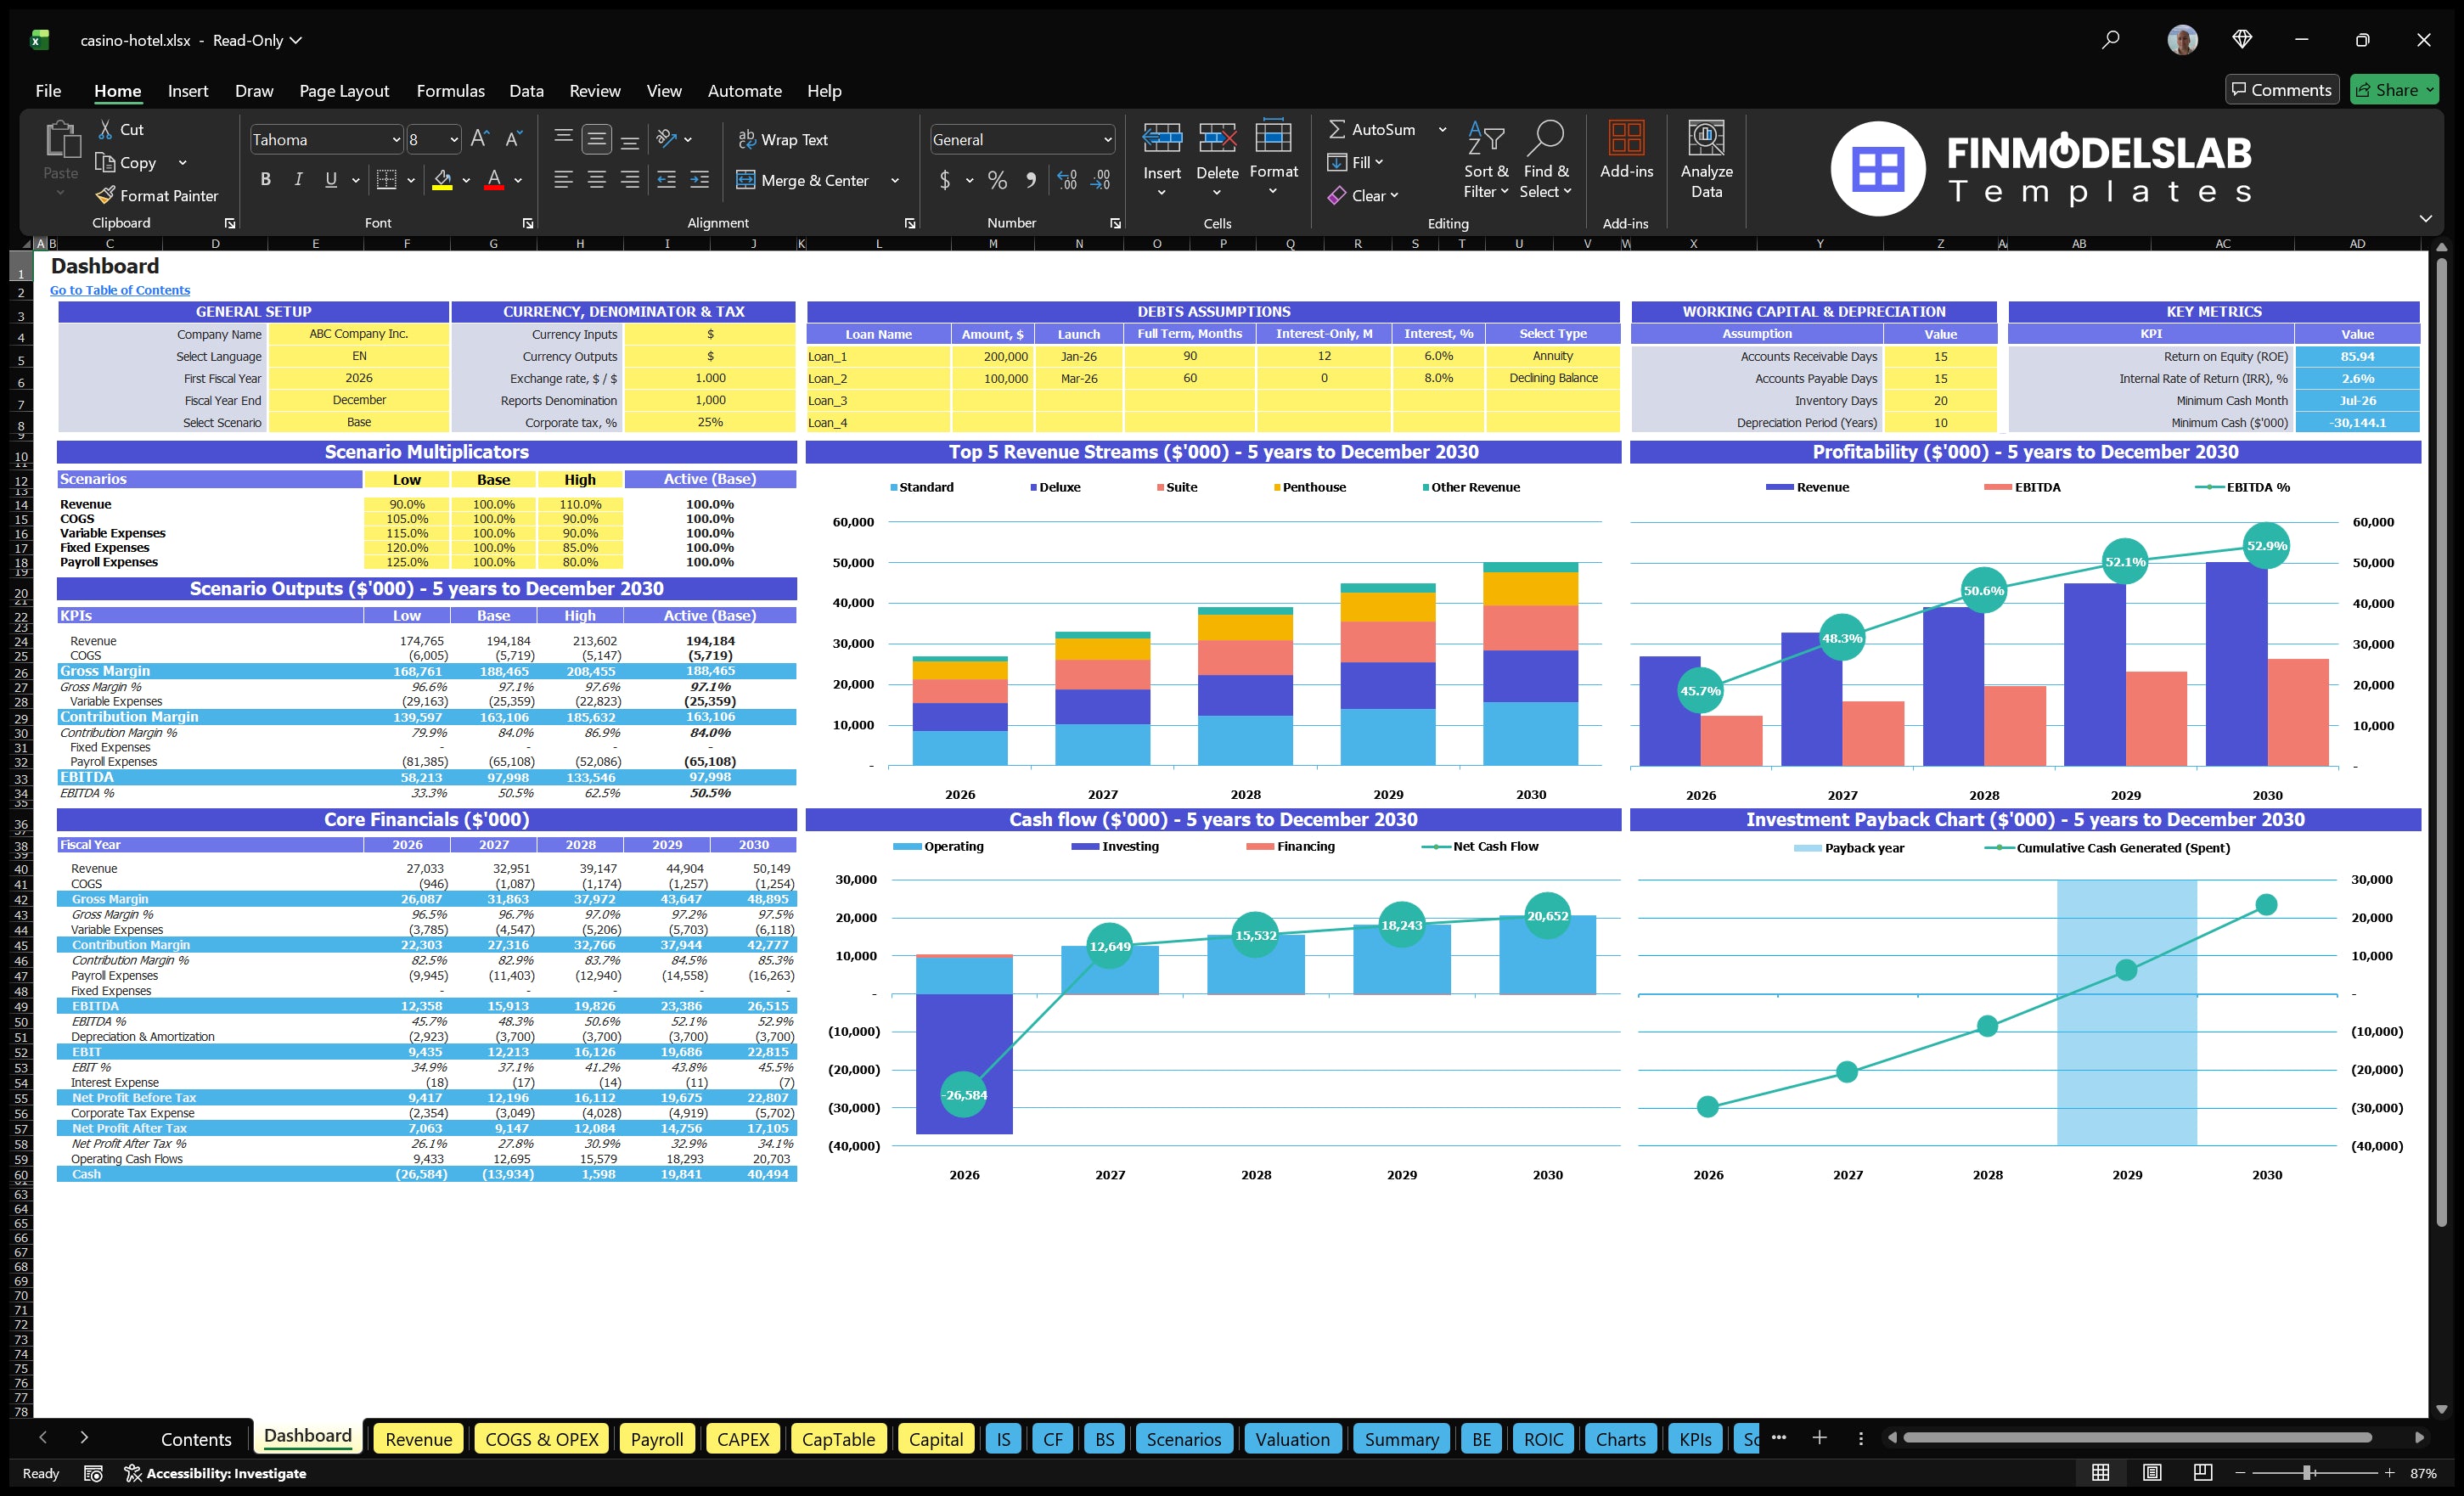Image resolution: width=2464 pixels, height=1496 pixels.
Task: Select the Format Painter tool
Action: [x=157, y=195]
